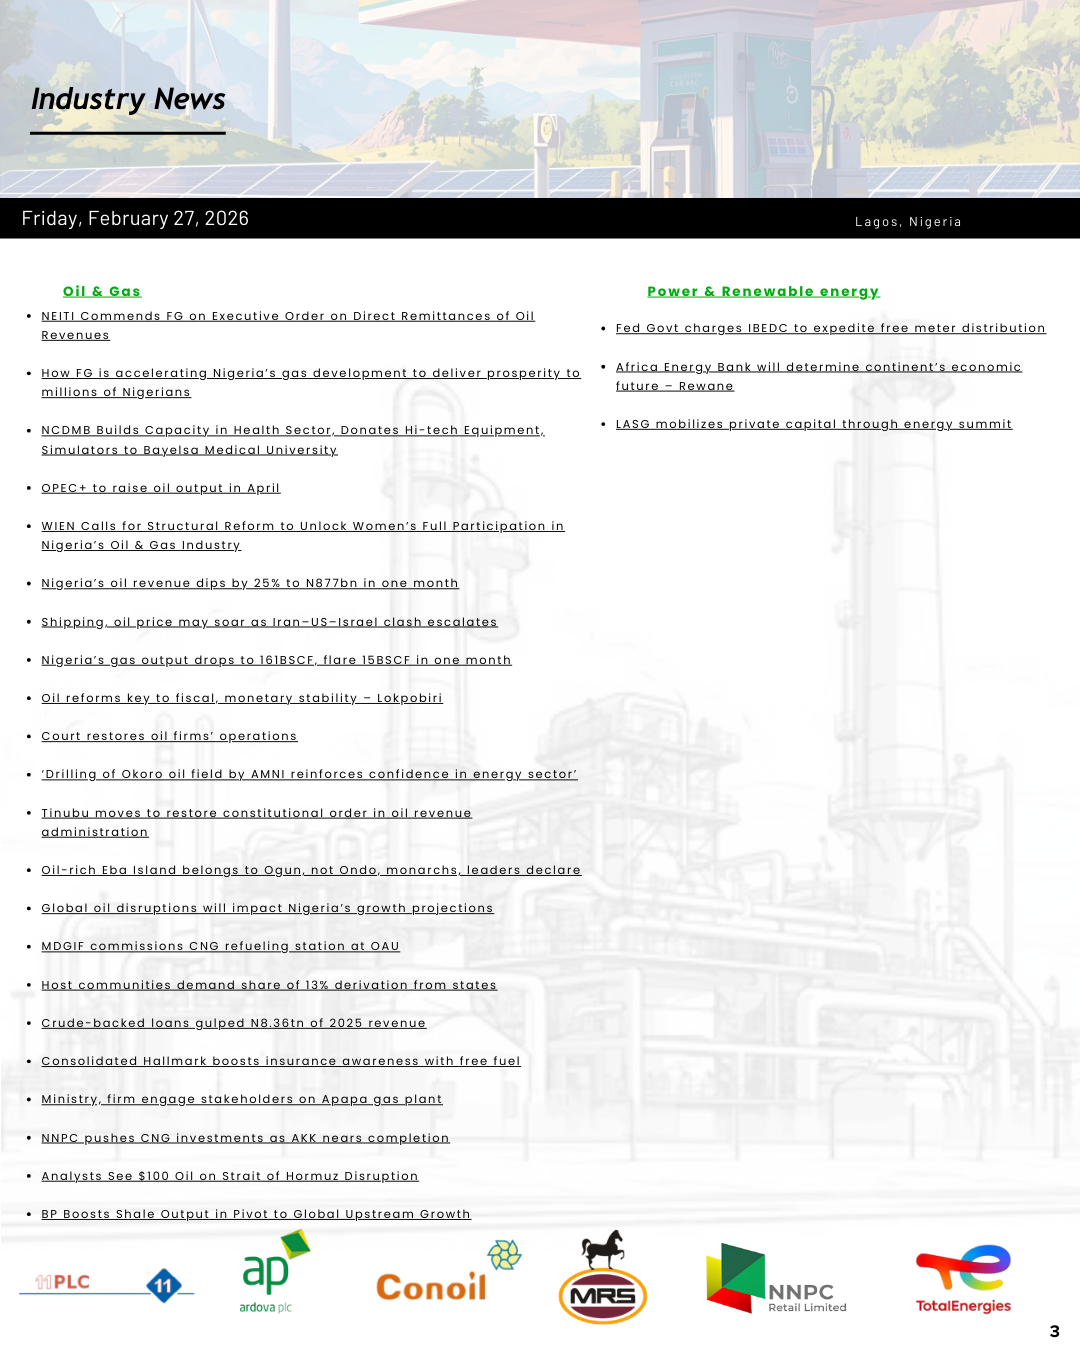Open Nigeria's oil revenue dips by 25% link
This screenshot has height=1350, width=1080.
coord(249,583)
